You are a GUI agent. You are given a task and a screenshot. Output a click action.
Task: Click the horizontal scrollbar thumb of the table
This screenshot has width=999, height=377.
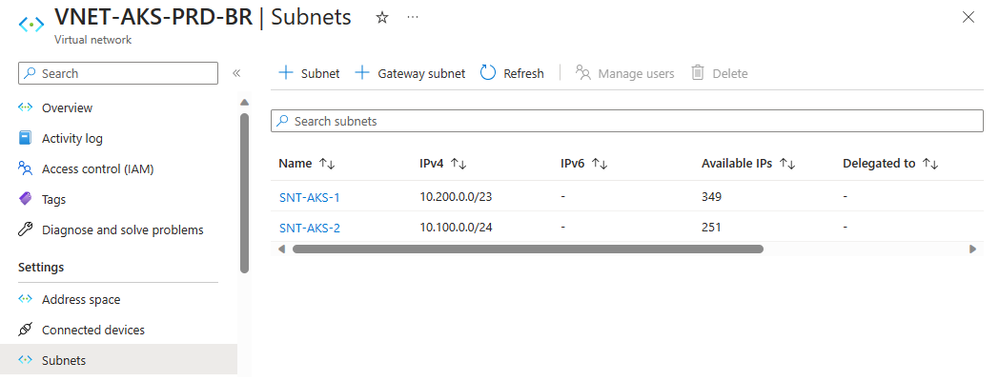pyautogui.click(x=528, y=249)
